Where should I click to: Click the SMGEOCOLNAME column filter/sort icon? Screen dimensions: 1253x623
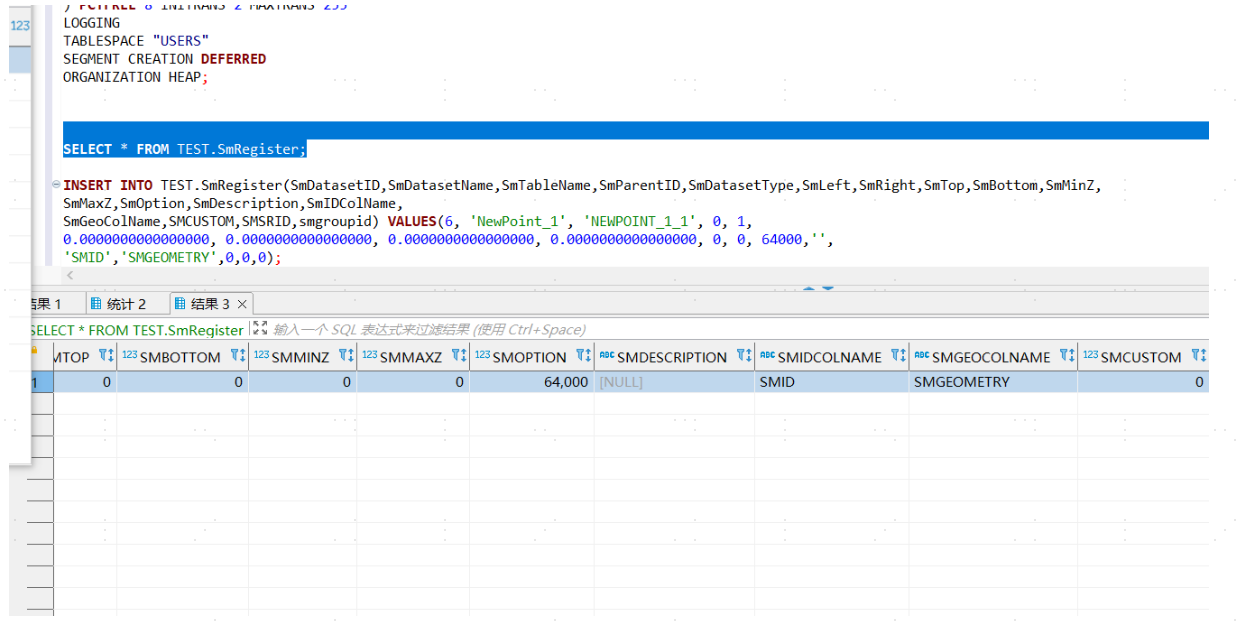(x=1067, y=356)
